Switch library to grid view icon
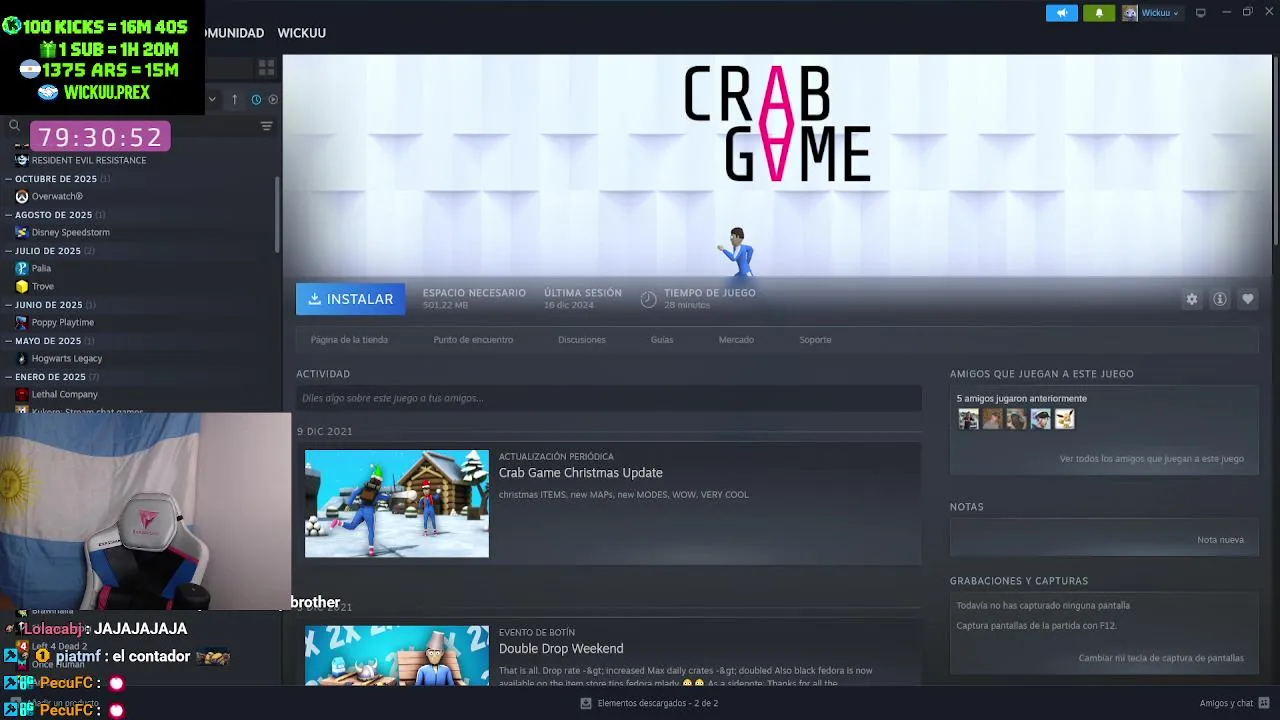 click(x=266, y=68)
